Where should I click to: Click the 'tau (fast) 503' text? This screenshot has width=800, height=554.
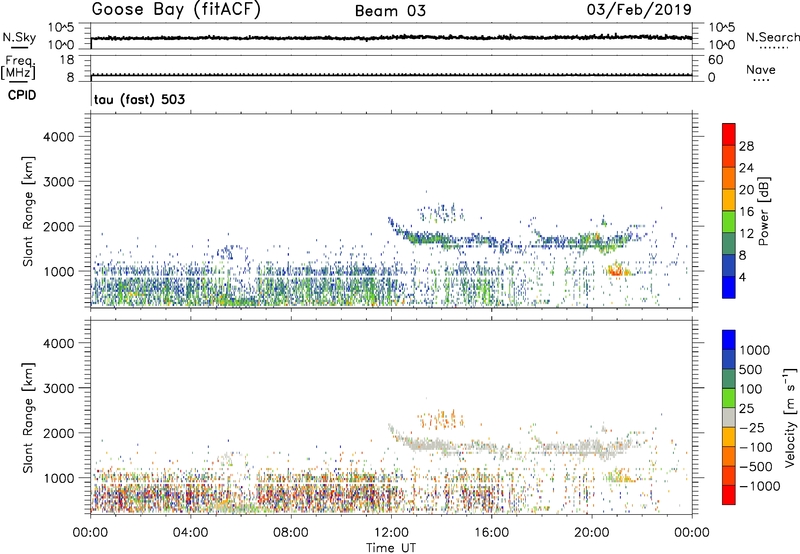point(139,99)
